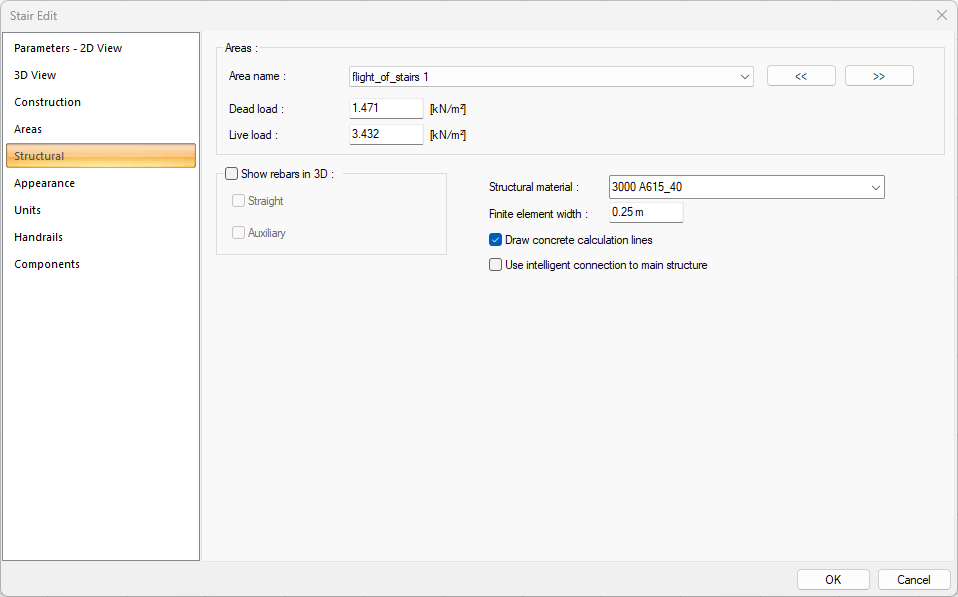Switch to 3D View section

[35, 75]
